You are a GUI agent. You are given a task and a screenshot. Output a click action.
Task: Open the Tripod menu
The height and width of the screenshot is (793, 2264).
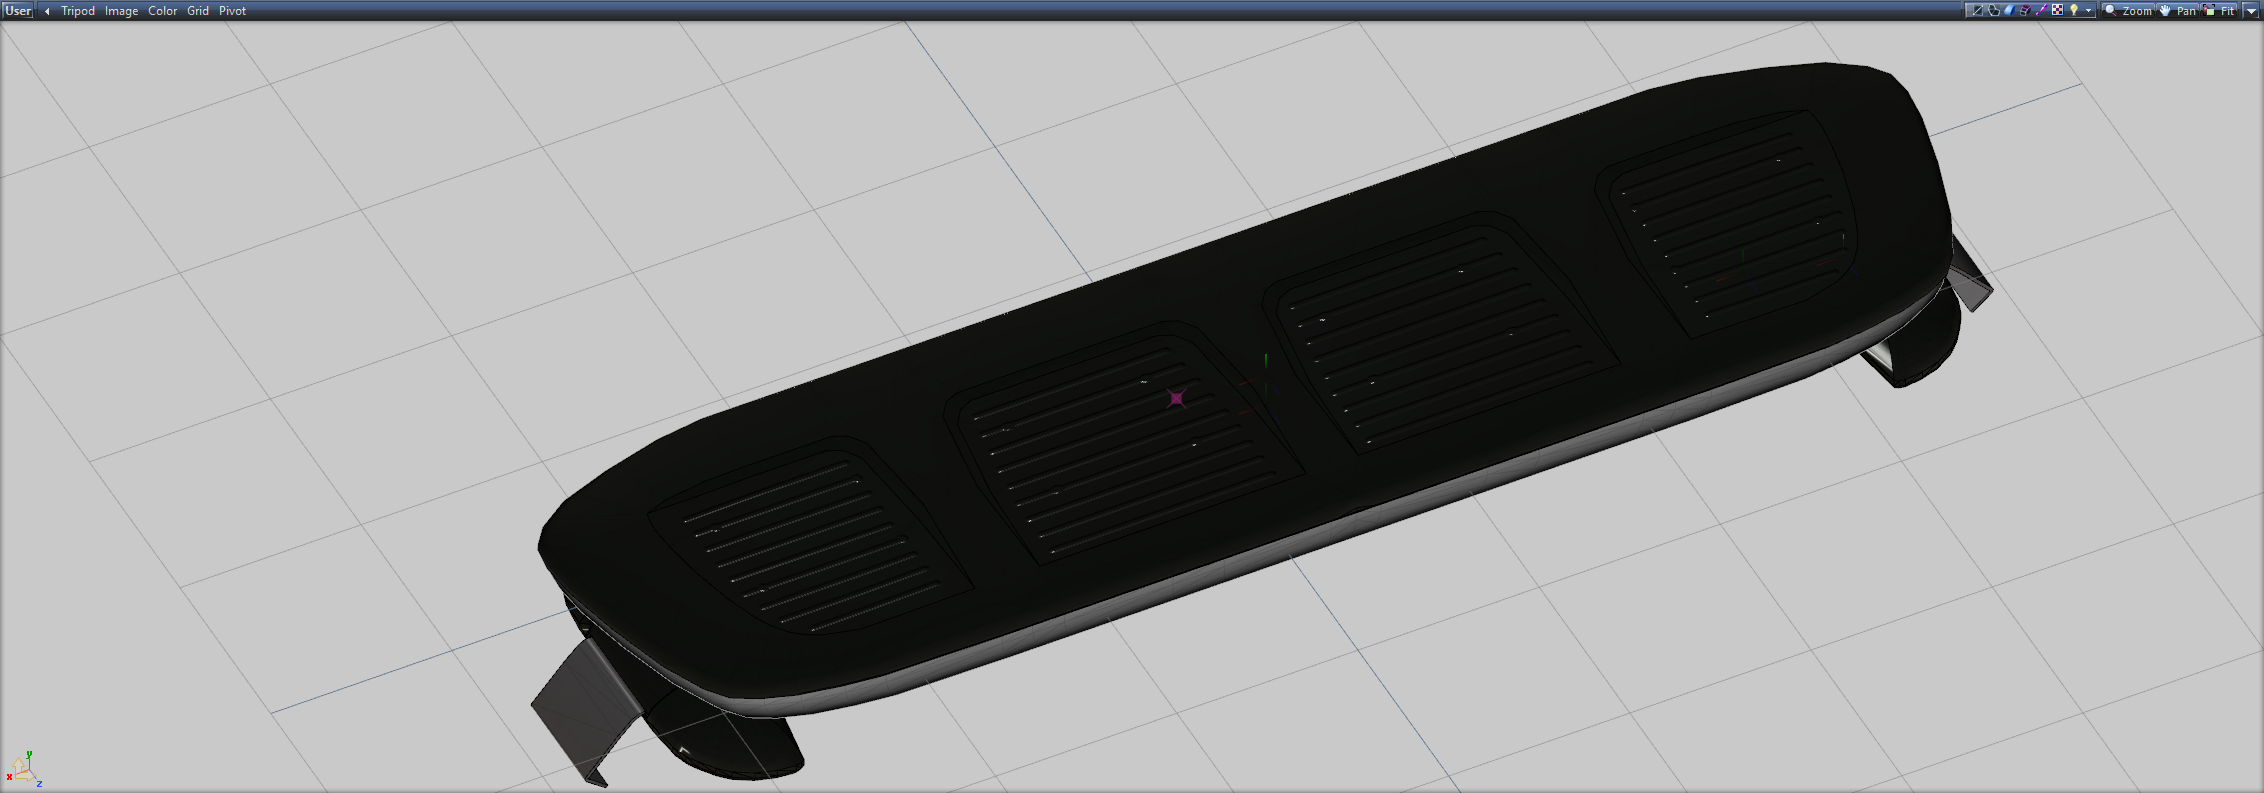coord(78,11)
